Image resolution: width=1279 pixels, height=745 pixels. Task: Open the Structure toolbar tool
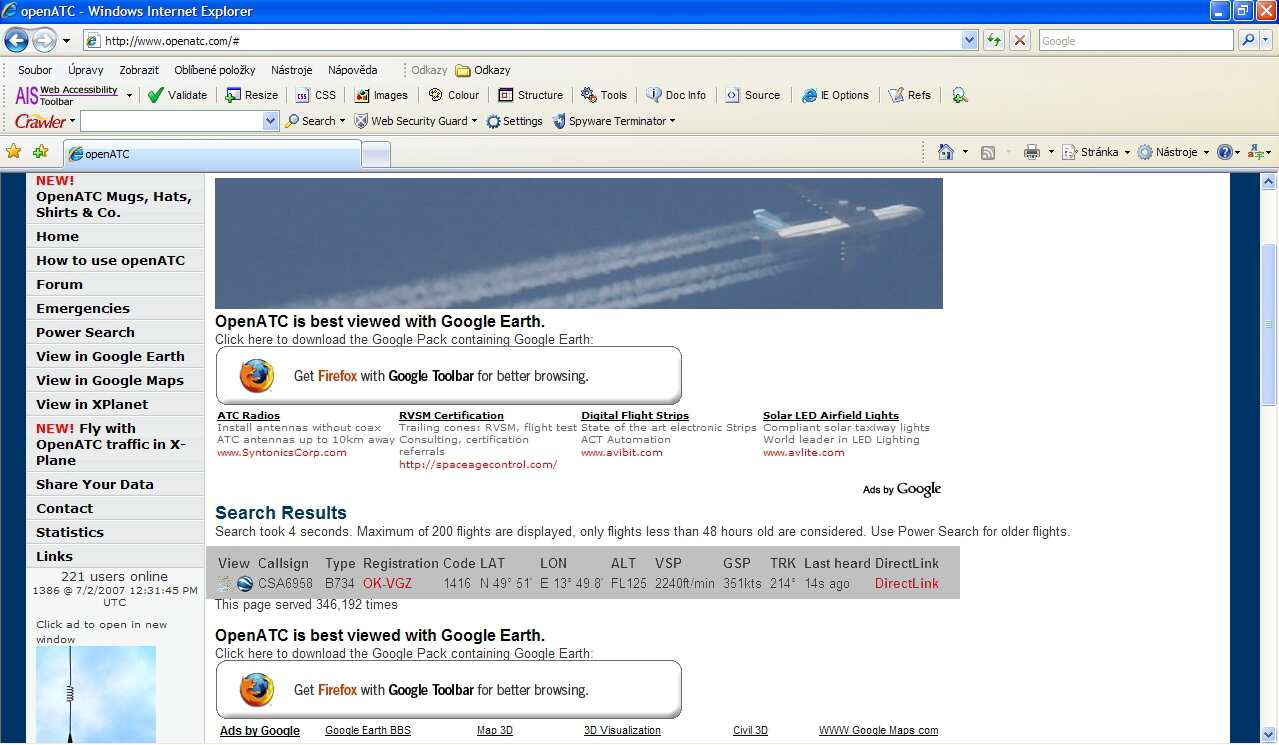click(530, 95)
